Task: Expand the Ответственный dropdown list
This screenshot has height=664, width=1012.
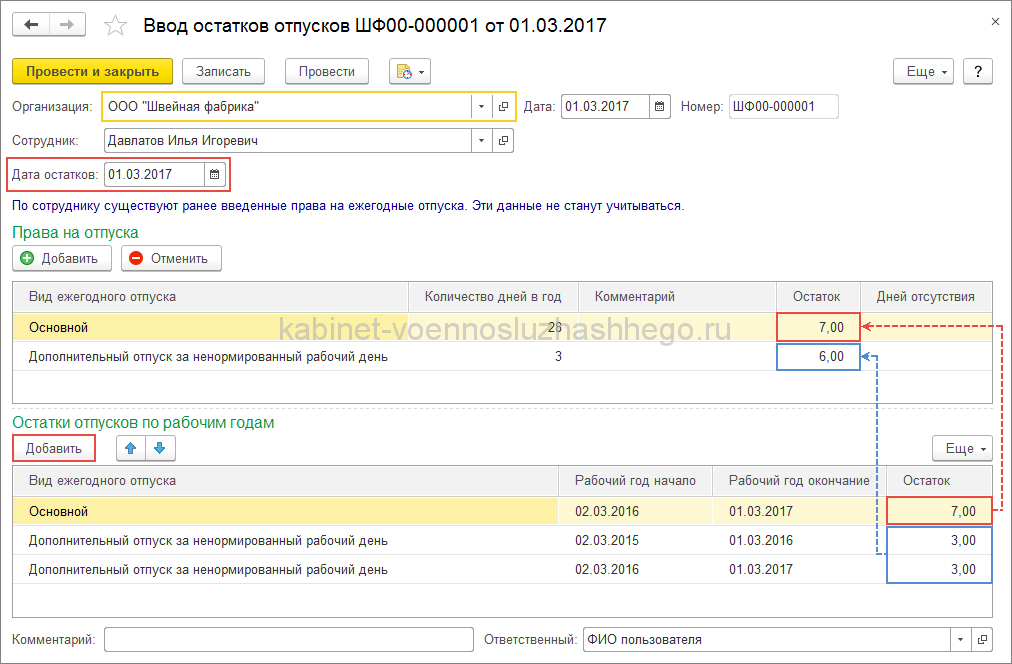Action: [960, 640]
